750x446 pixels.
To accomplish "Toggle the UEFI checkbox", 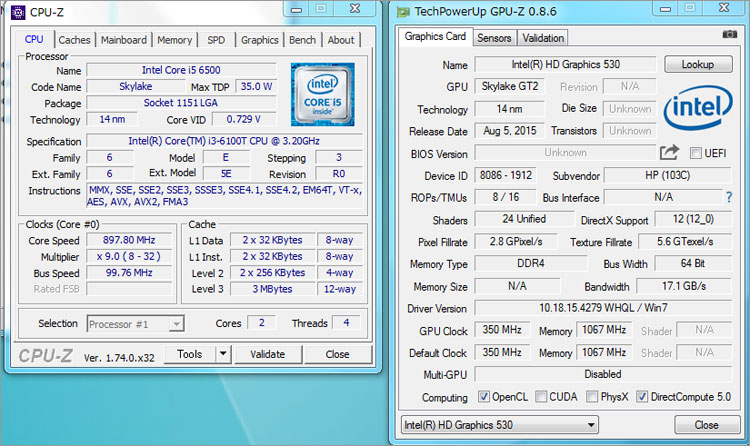I will (x=695, y=153).
